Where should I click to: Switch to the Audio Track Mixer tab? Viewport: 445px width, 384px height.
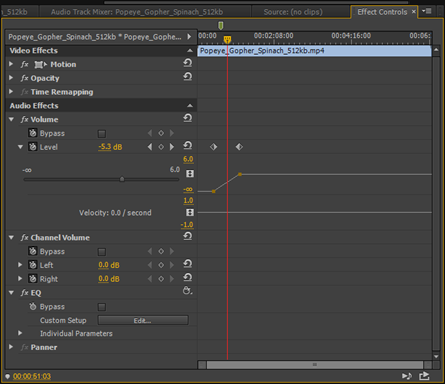point(137,12)
